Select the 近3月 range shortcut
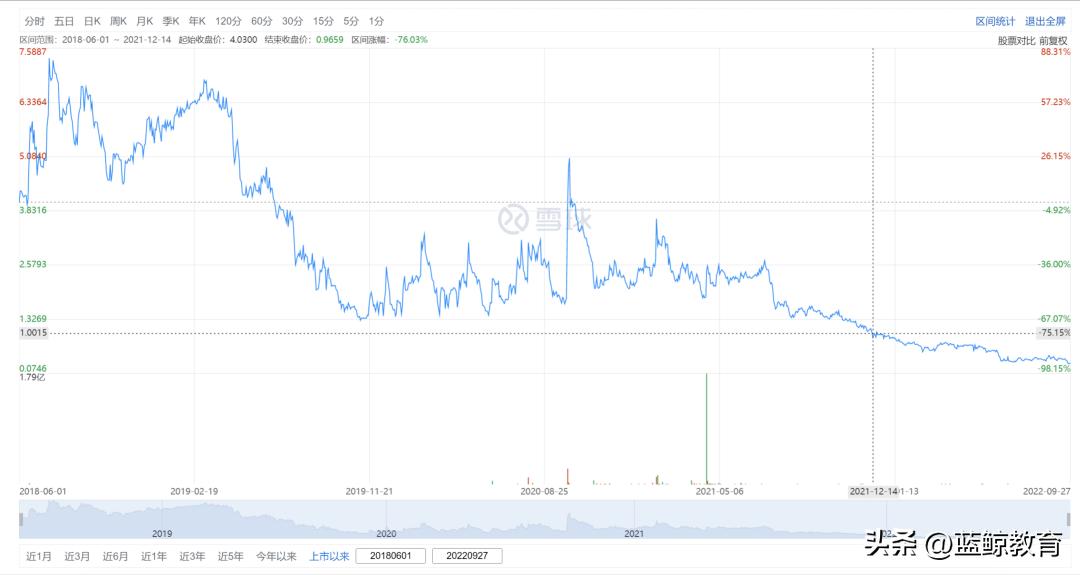Screen dimensions: 1080x575 (77, 556)
